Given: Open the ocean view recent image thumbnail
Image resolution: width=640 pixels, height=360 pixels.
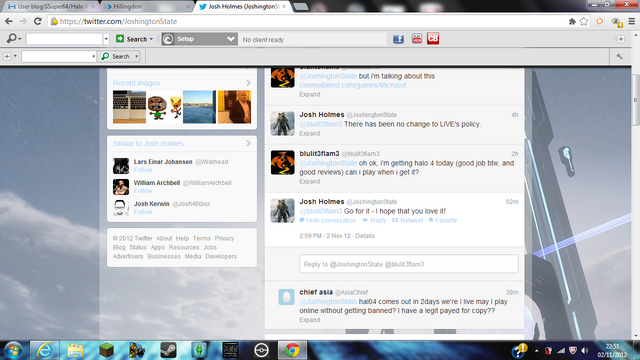Looking at the screenshot, I should [199, 107].
